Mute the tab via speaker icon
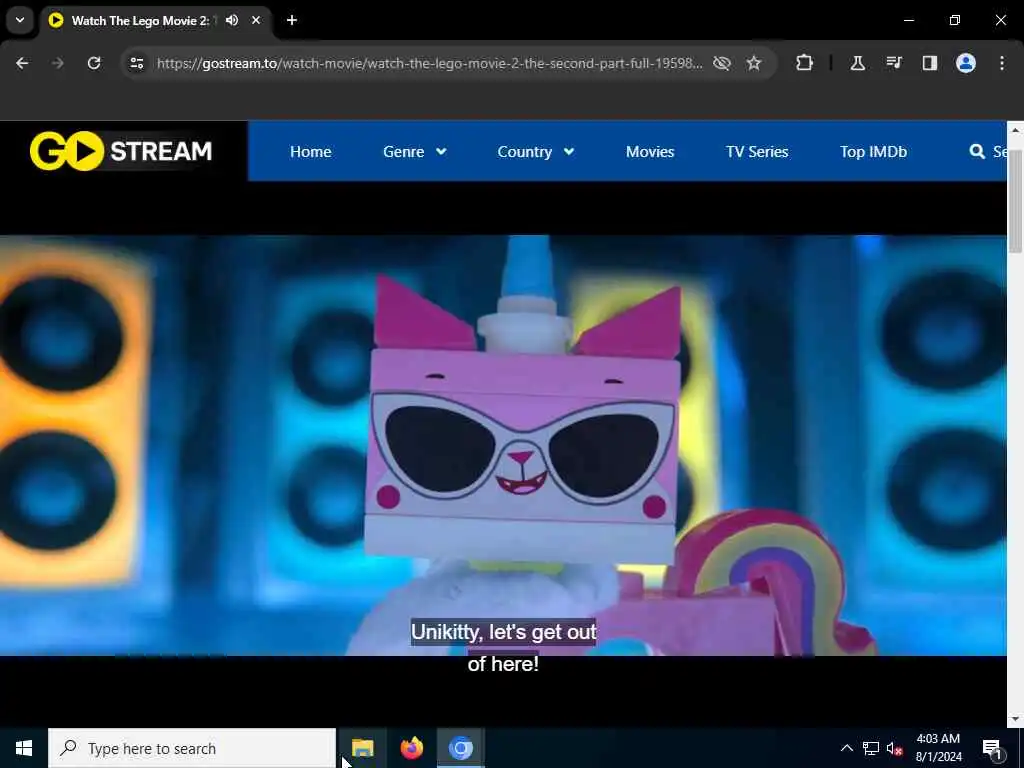Viewport: 1024px width, 768px height. [x=232, y=20]
